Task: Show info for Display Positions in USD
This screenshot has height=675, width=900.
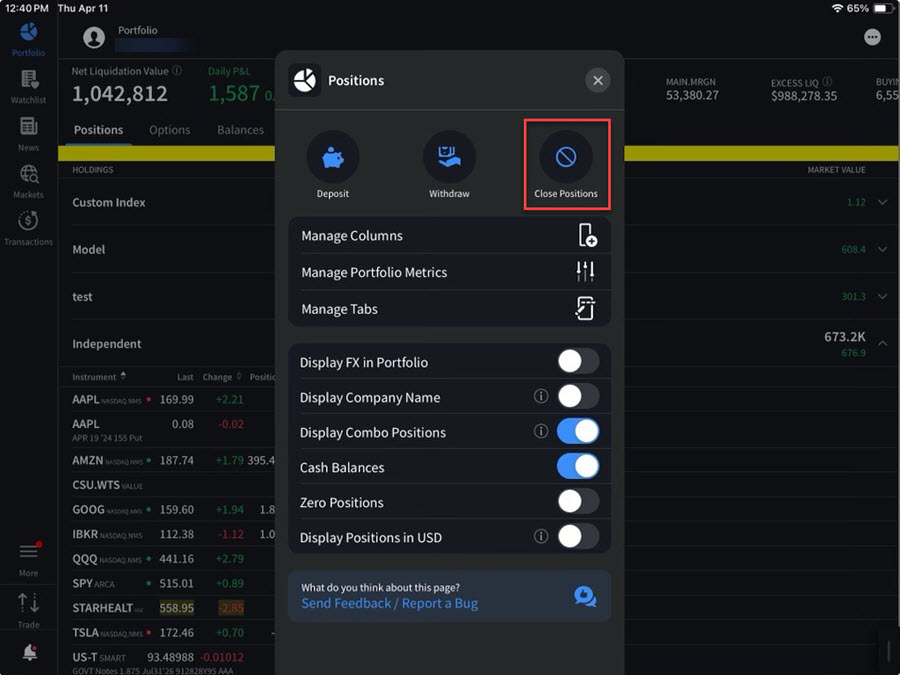Action: point(541,536)
